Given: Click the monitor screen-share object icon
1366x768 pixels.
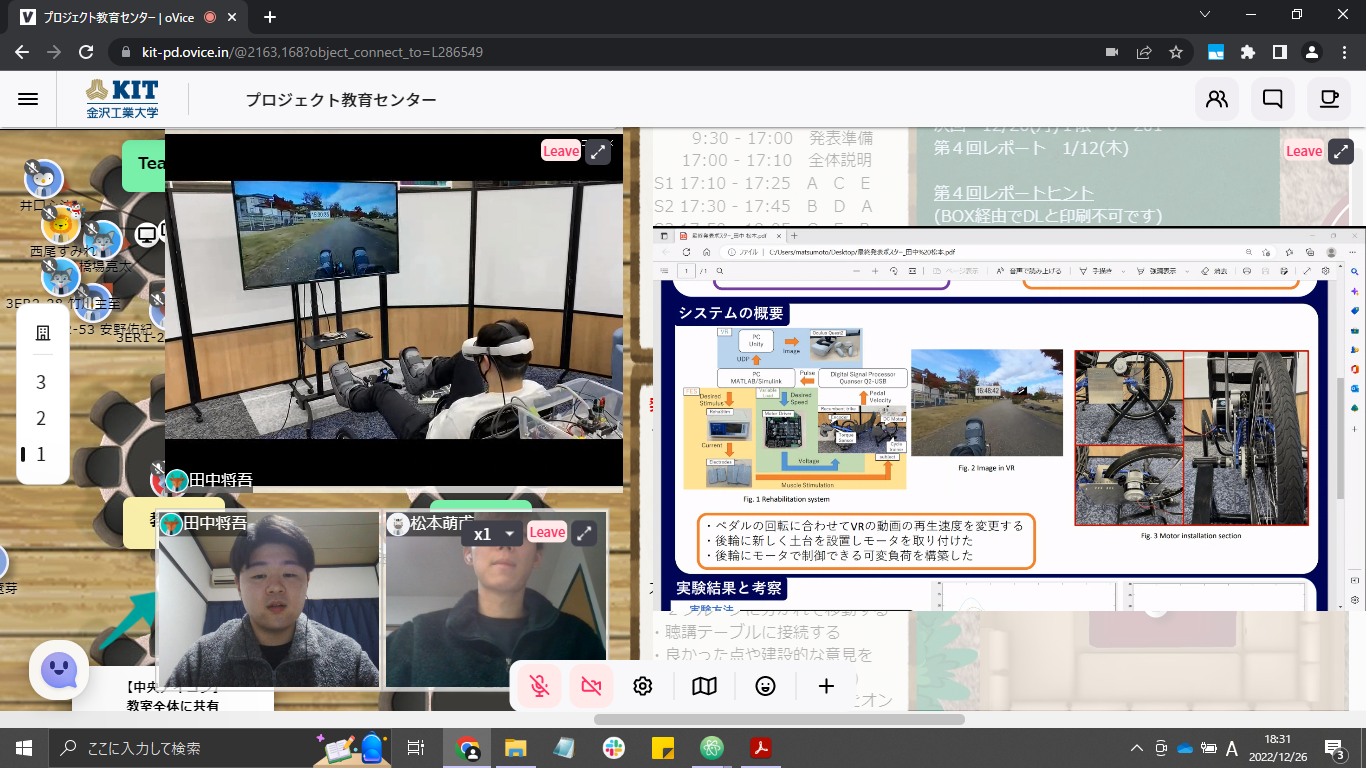Looking at the screenshot, I should [x=147, y=235].
